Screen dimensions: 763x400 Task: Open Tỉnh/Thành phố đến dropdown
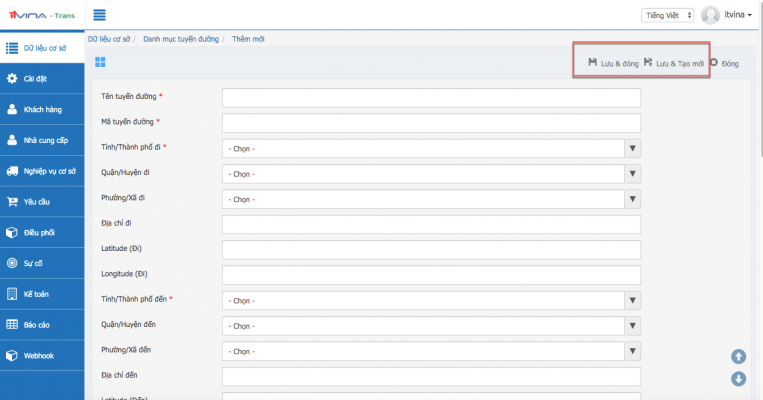(x=431, y=300)
